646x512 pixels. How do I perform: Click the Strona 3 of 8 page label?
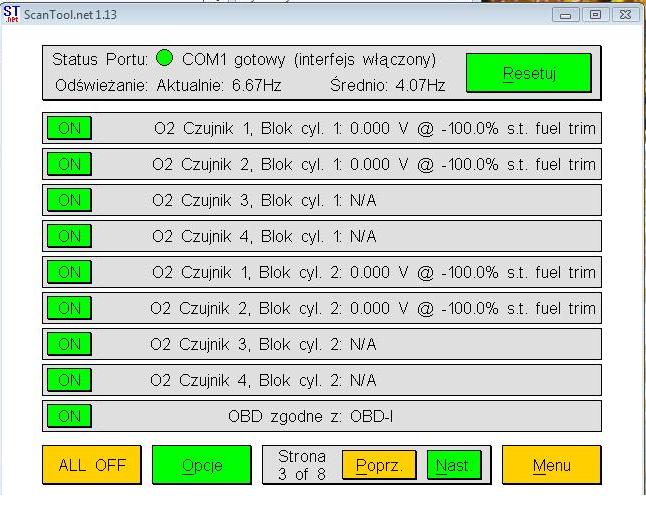(301, 465)
